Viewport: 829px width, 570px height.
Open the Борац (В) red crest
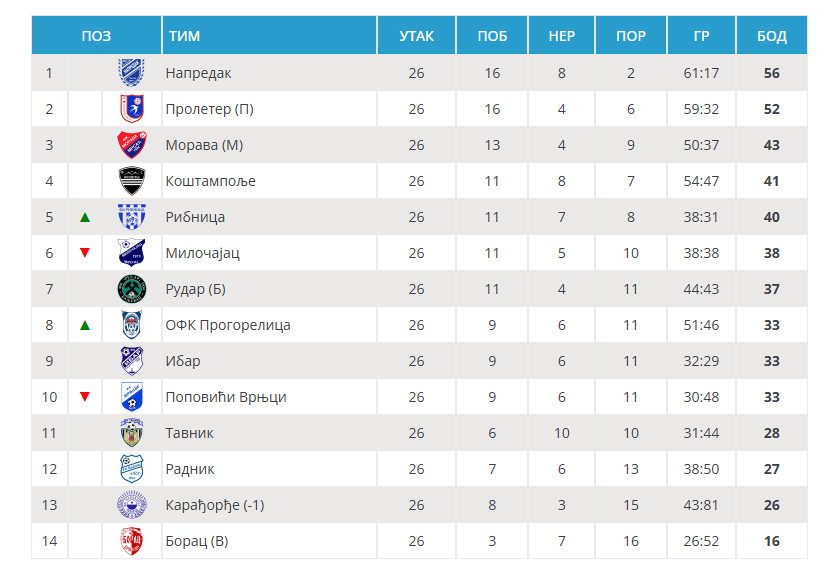coord(132,540)
